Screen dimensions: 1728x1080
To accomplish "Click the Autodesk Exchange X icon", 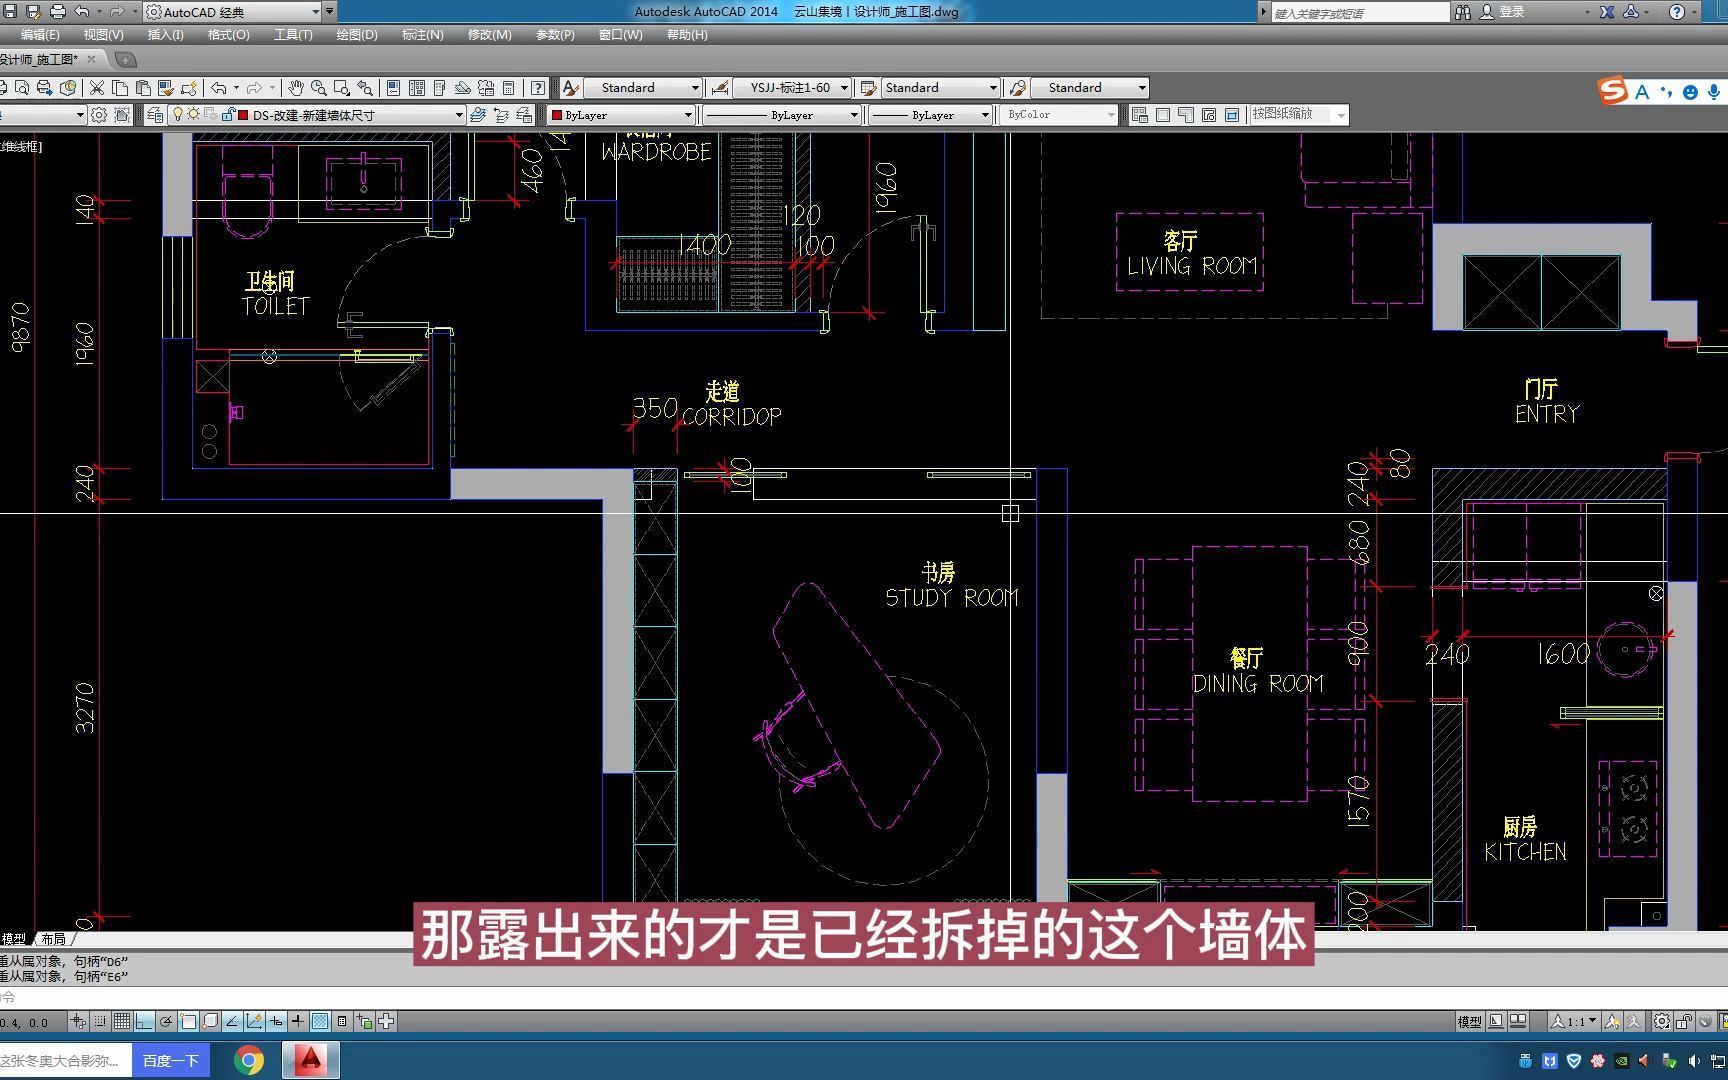I will pyautogui.click(x=1606, y=12).
